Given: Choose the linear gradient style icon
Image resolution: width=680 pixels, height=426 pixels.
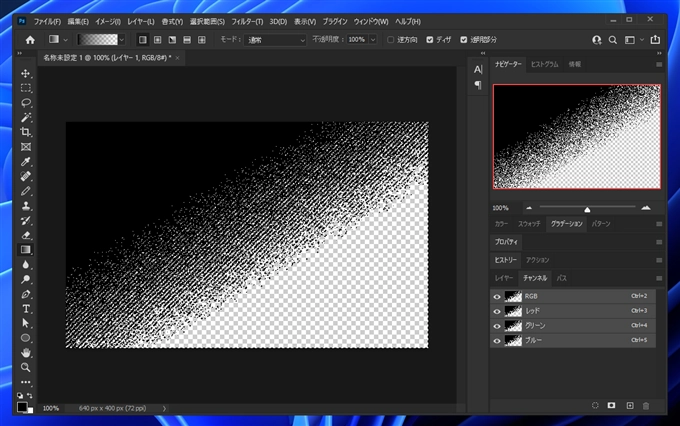Looking at the screenshot, I should [x=142, y=40].
